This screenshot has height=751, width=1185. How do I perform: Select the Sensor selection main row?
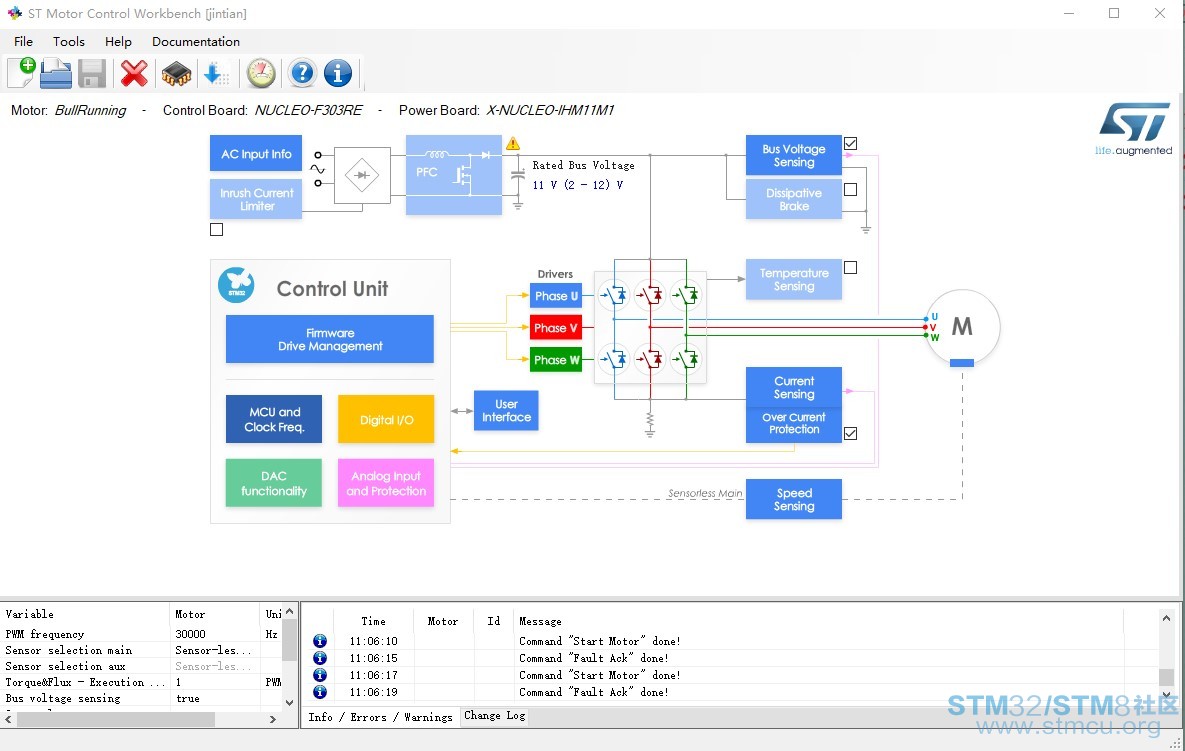click(141, 650)
